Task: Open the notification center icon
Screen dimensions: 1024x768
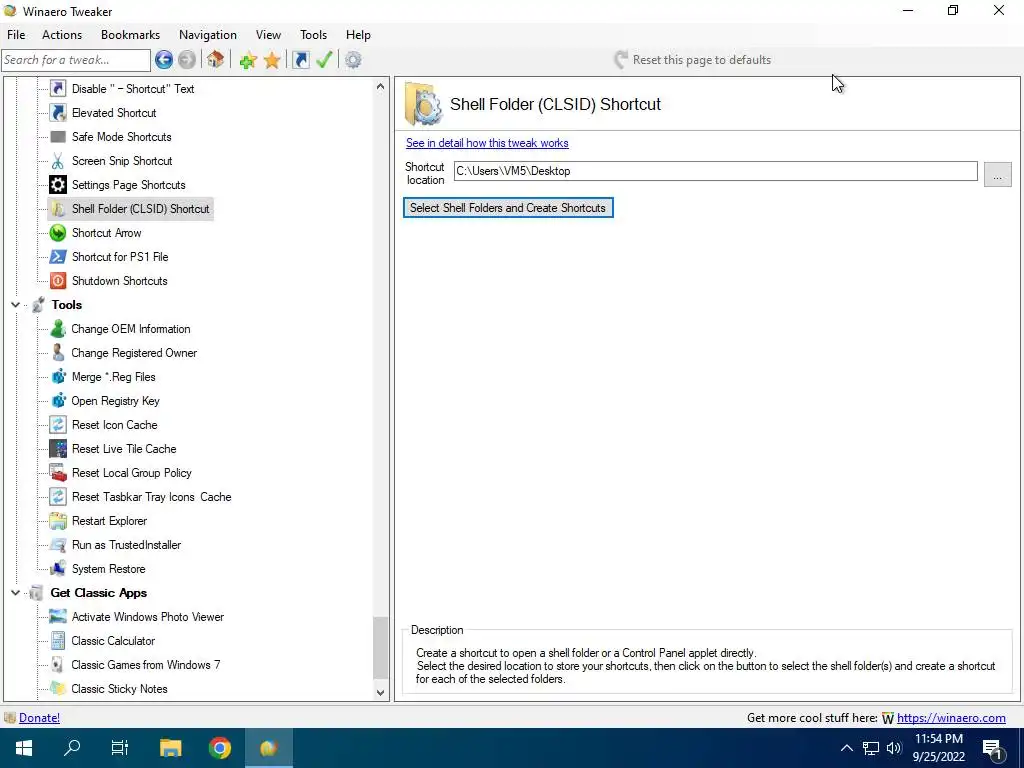Action: 993,748
